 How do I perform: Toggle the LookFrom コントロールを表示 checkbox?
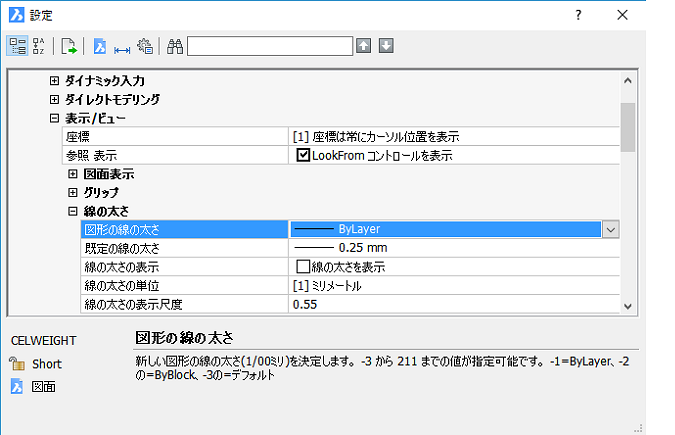point(304,155)
